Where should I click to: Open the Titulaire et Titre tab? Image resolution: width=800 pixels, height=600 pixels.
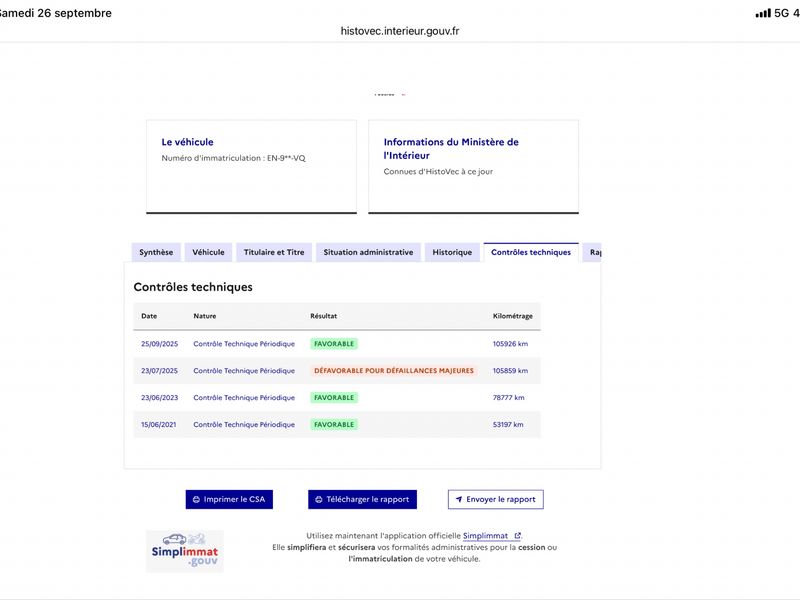click(x=274, y=252)
